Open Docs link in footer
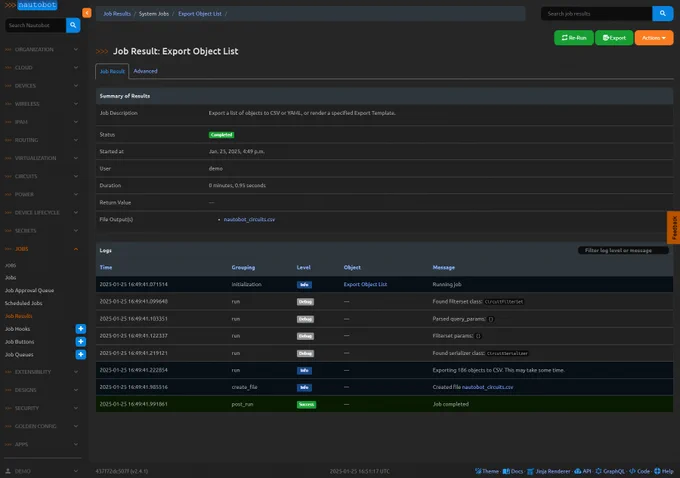 (513, 471)
